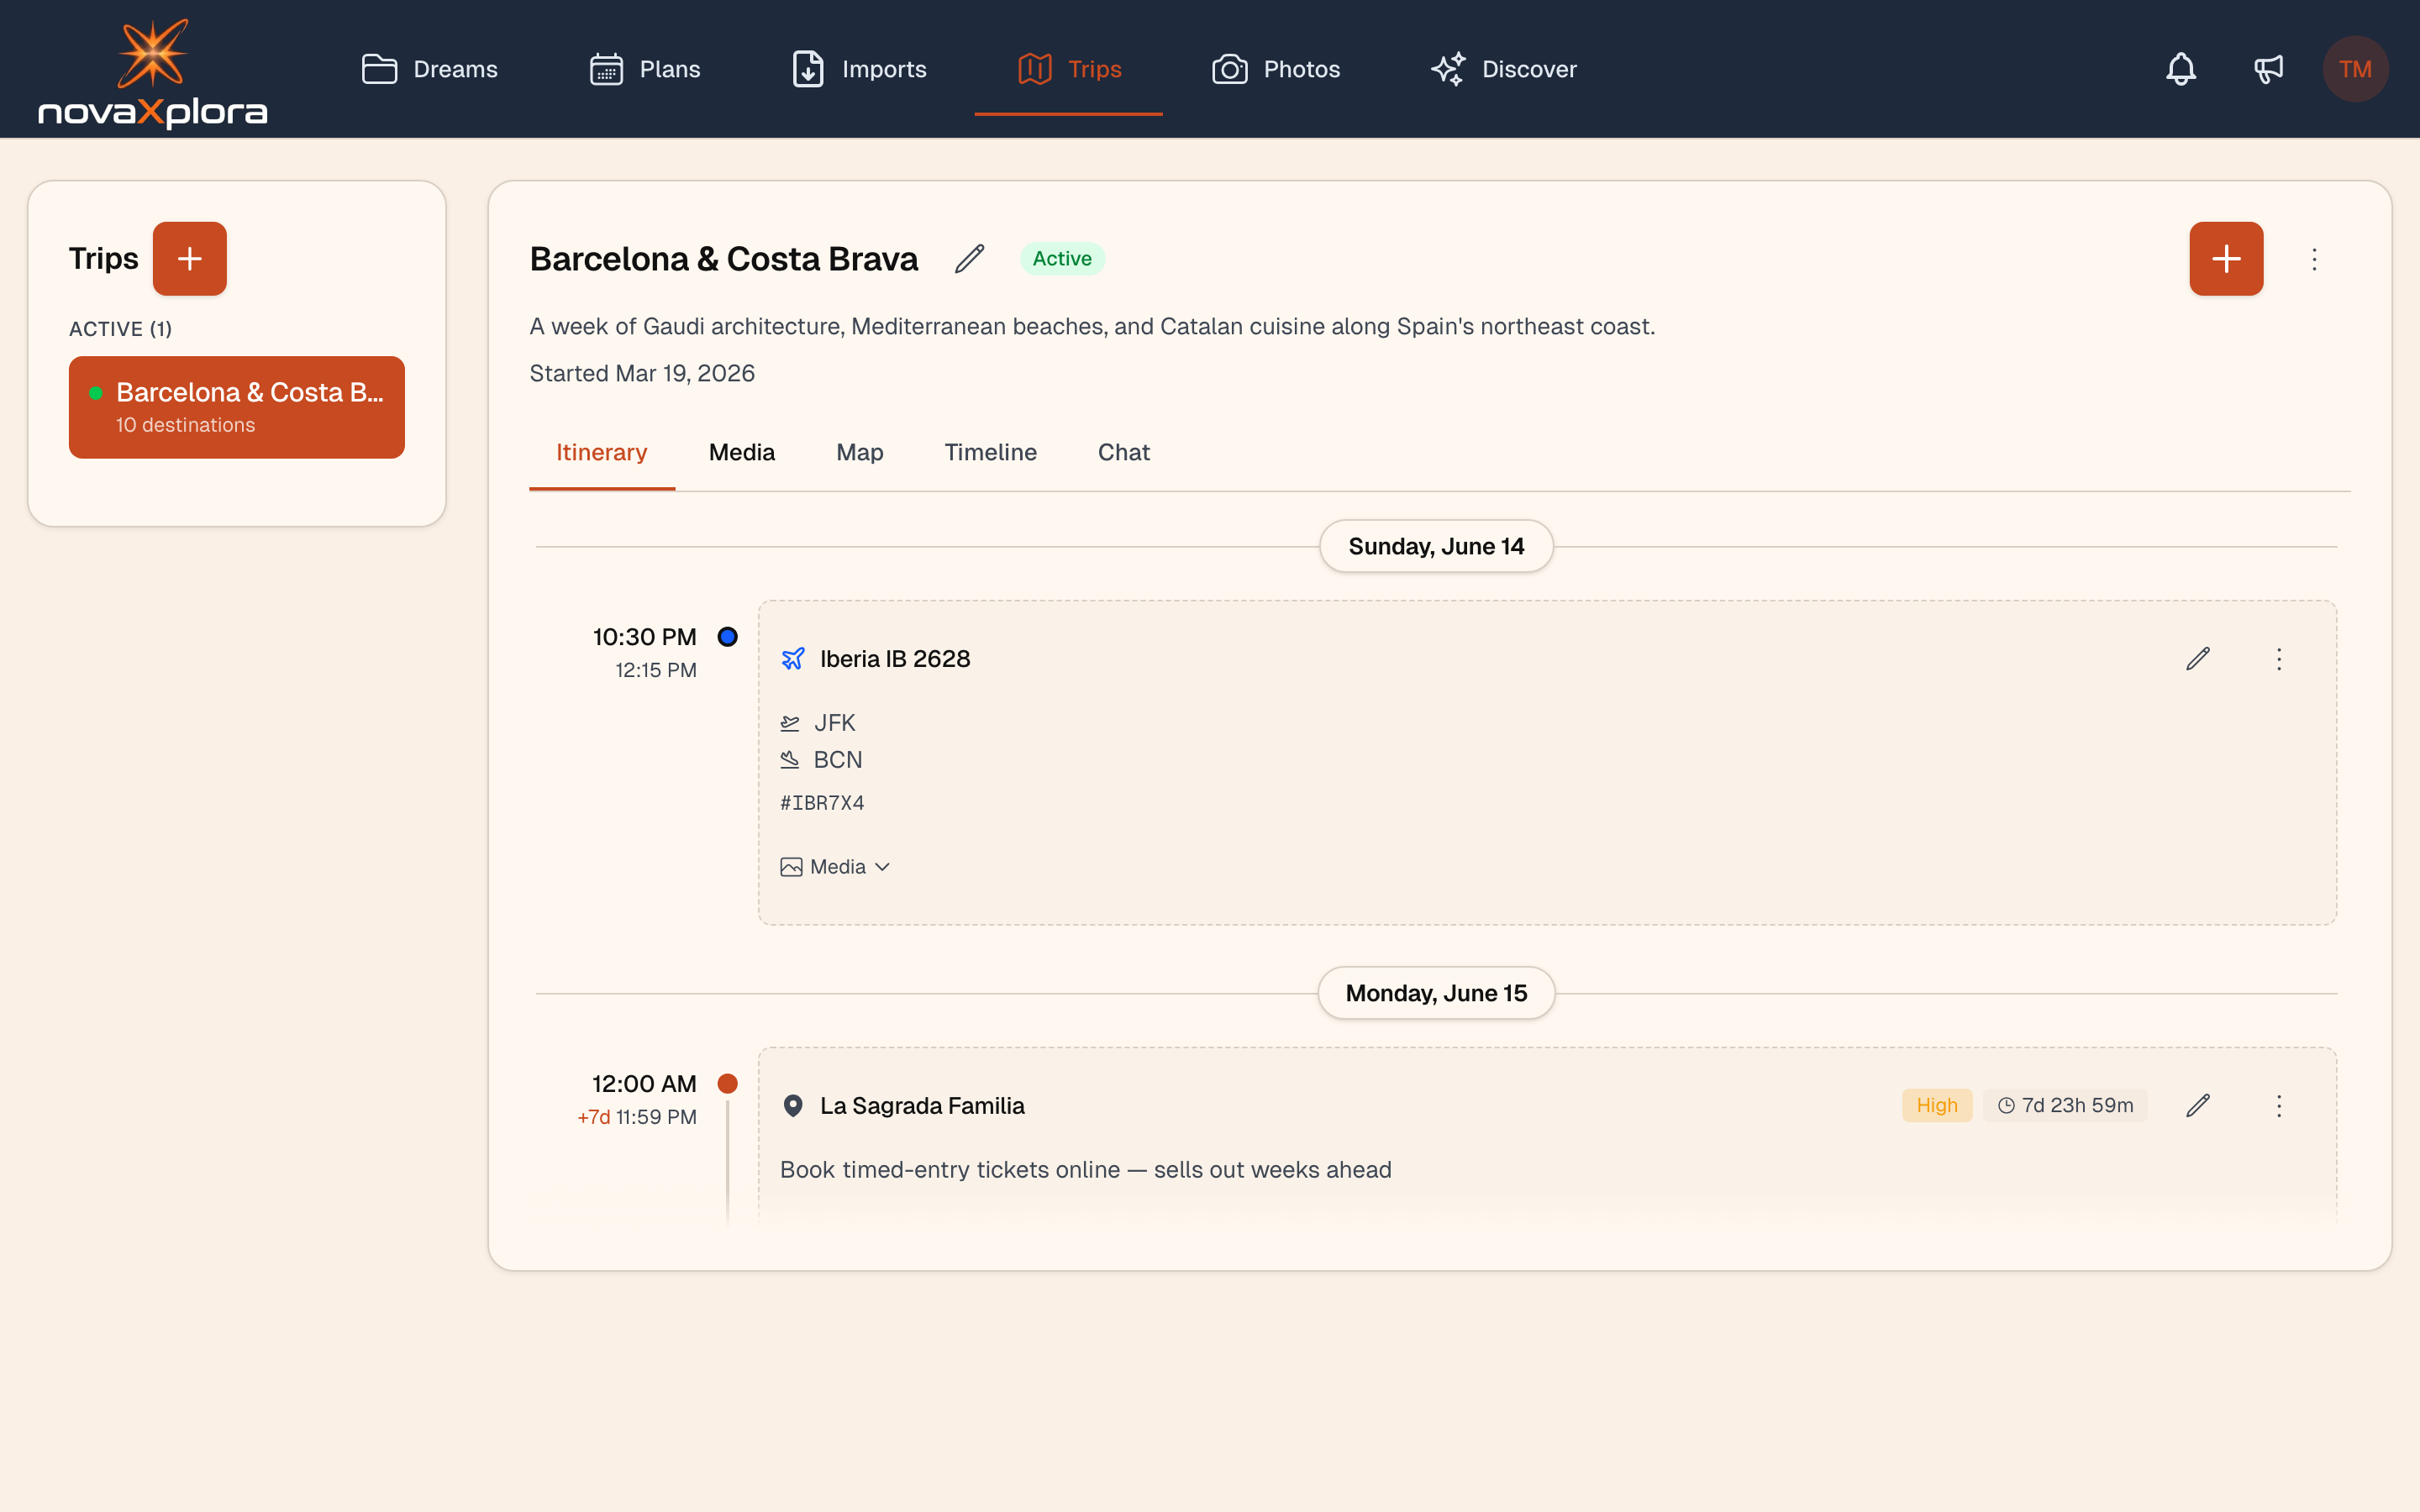2420x1512 pixels.
Task: Open Iberia flight more options menu
Action: coord(2279,659)
